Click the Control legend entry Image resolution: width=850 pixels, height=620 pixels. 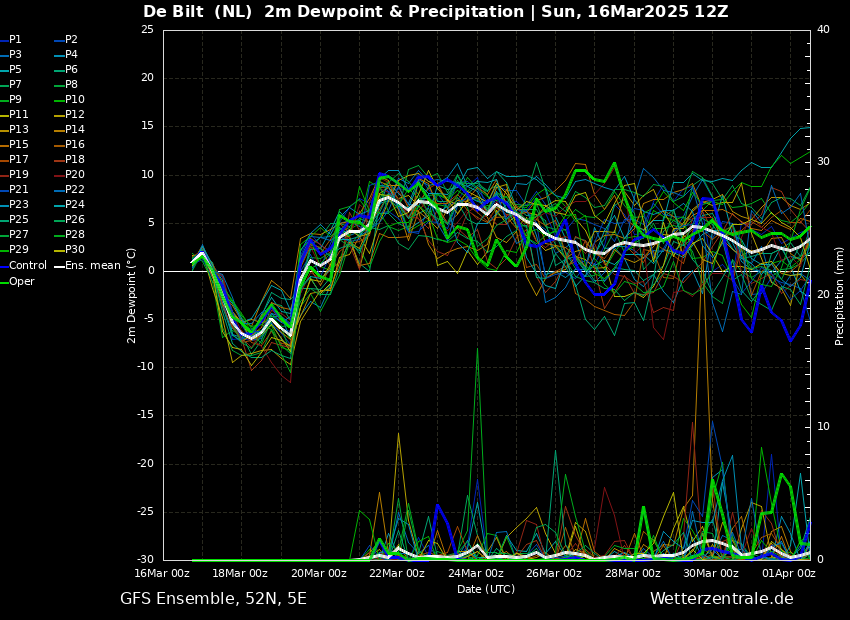27,266
